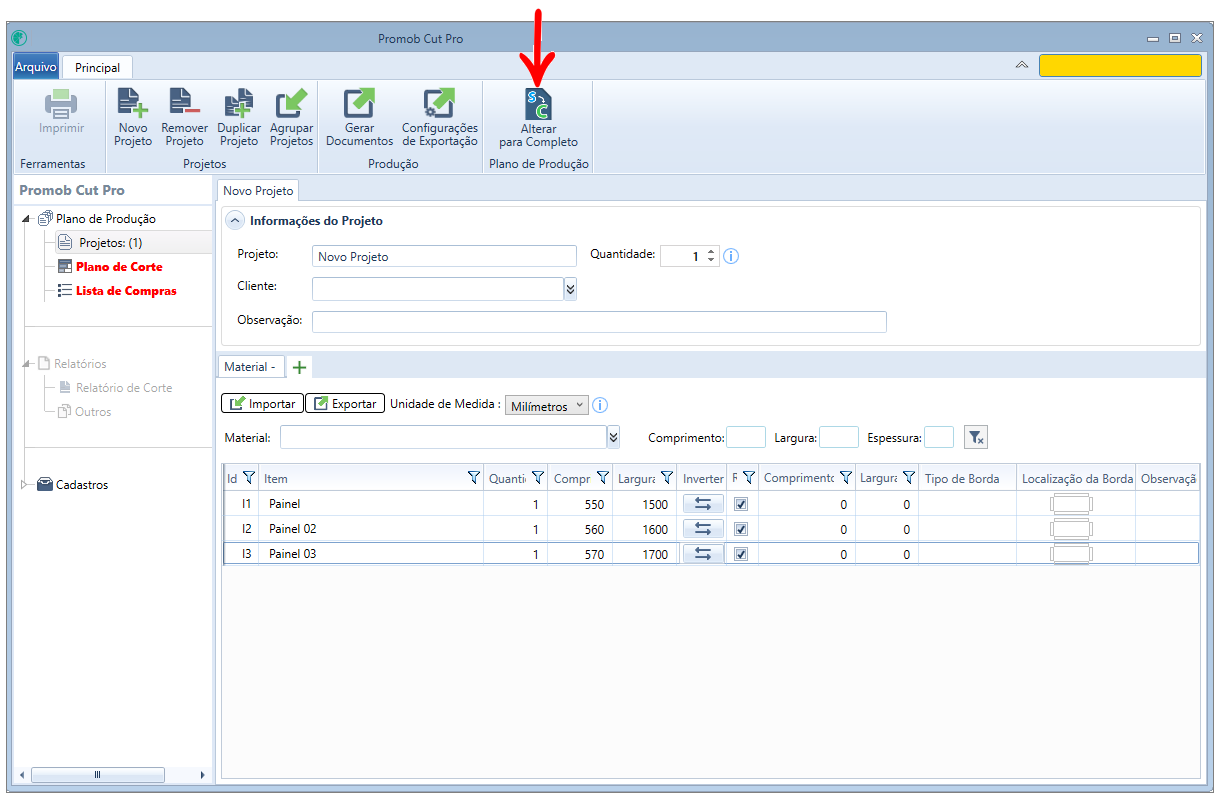1216x801 pixels.
Task: Open the Milímetros unit dropdown
Action: tap(547, 406)
